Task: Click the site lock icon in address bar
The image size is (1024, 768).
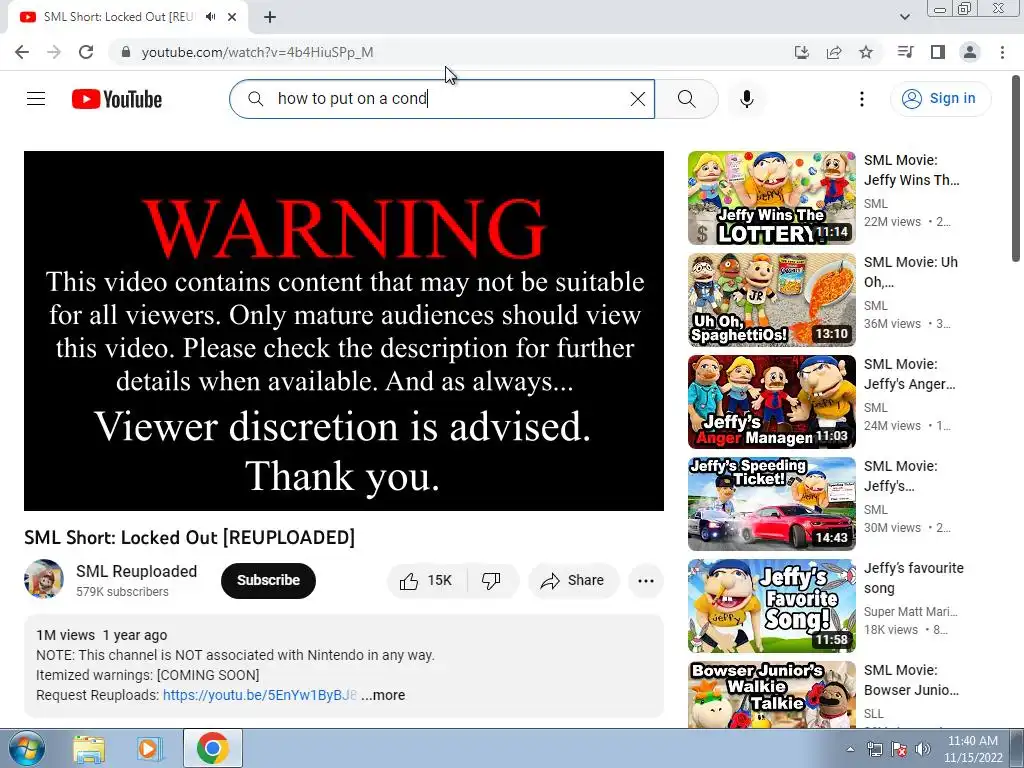Action: point(126,52)
